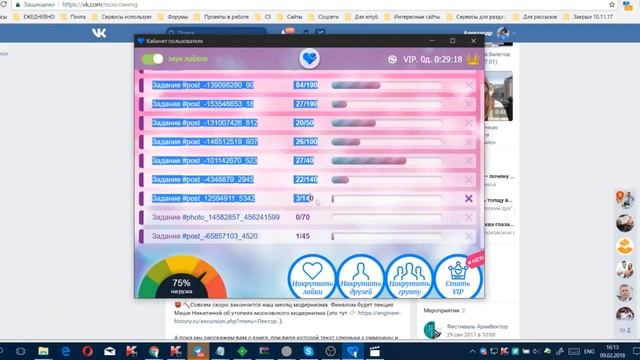Screen dimensions: 640x360
Task: Click the 1/45 counter value
Action: pyautogui.click(x=302, y=236)
